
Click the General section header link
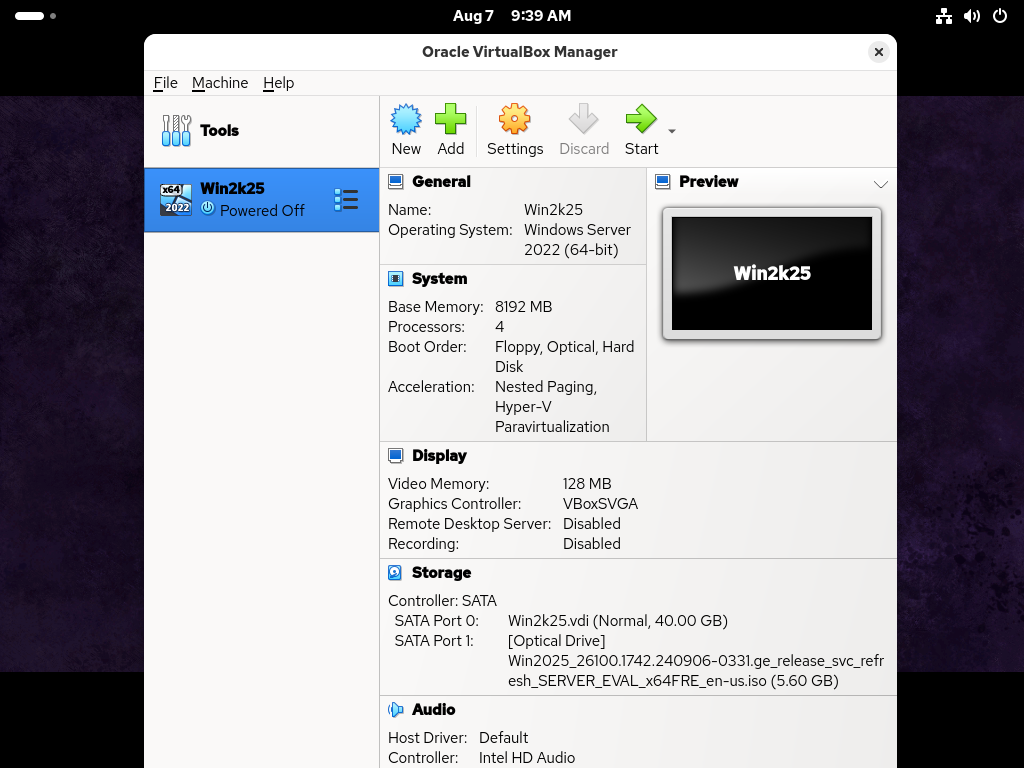point(441,182)
